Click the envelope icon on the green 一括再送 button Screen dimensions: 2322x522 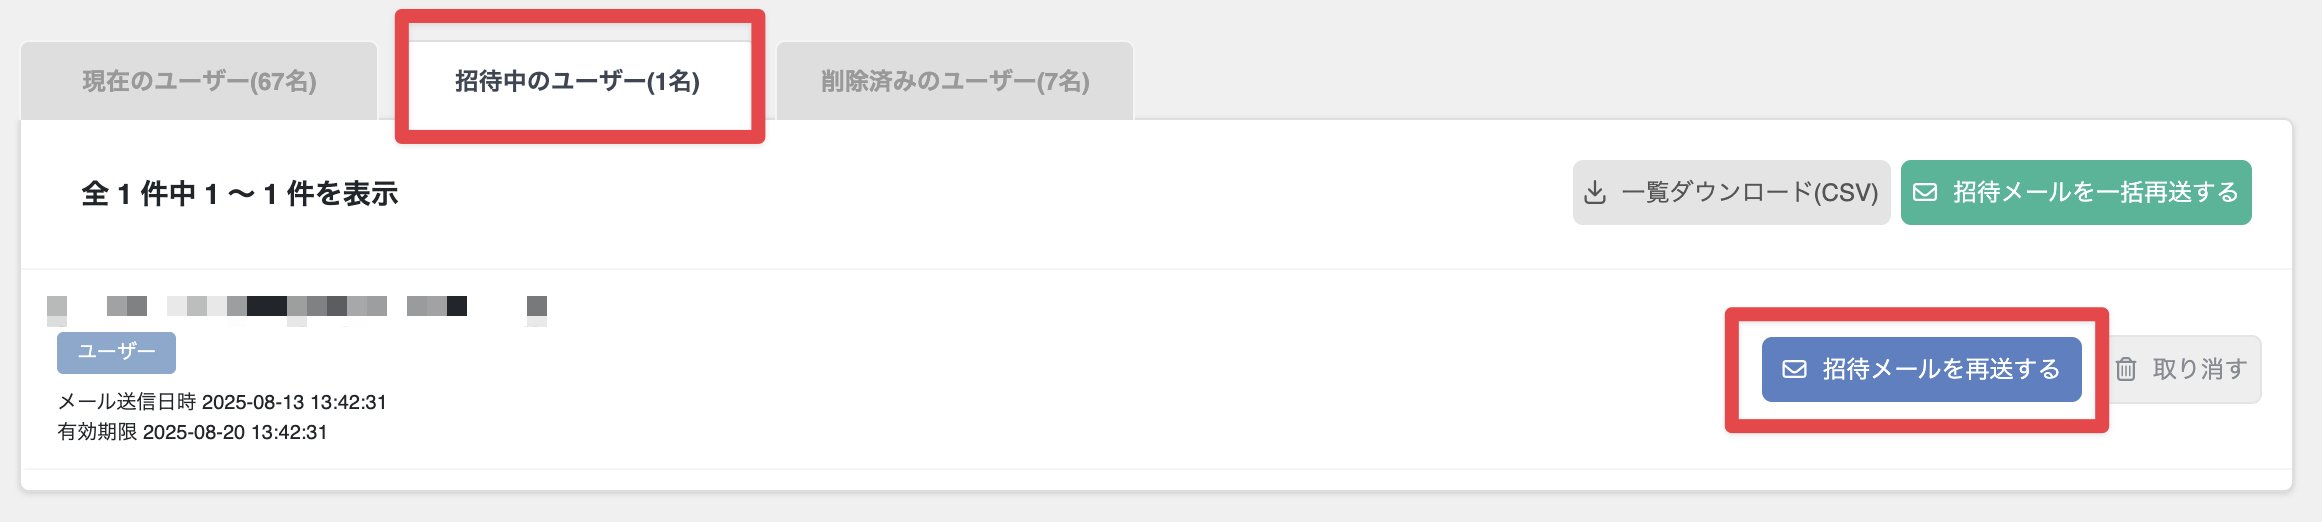point(1925,192)
